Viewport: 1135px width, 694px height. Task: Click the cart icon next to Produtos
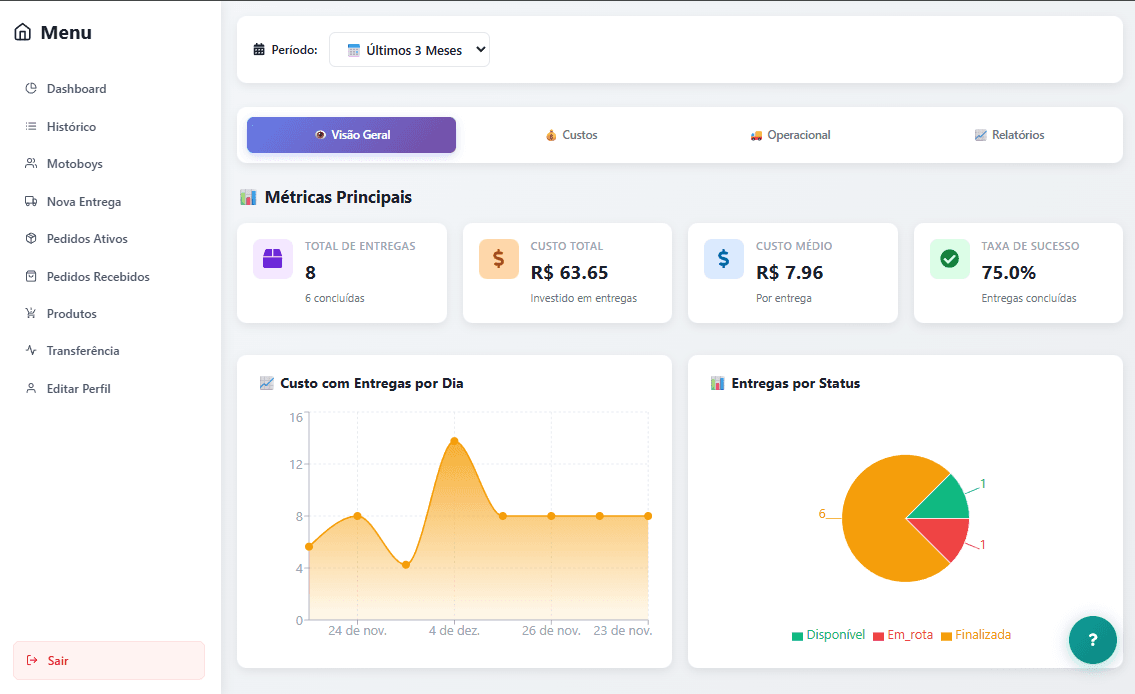[x=31, y=314]
